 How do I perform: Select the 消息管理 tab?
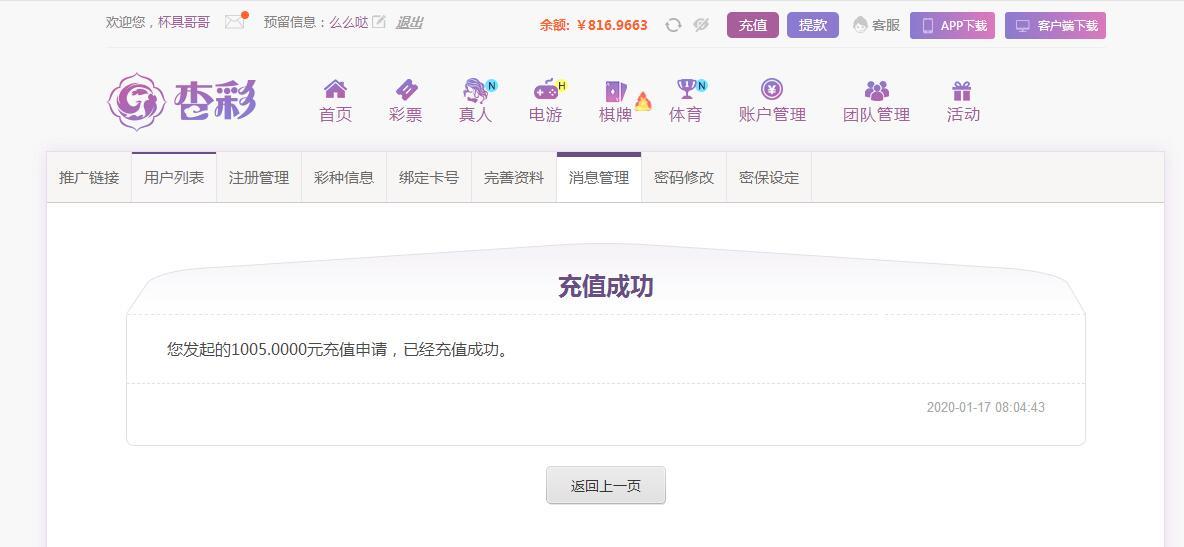pos(599,178)
